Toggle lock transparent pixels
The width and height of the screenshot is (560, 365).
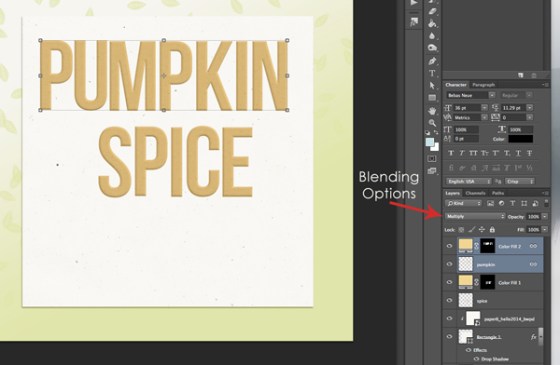click(x=461, y=230)
